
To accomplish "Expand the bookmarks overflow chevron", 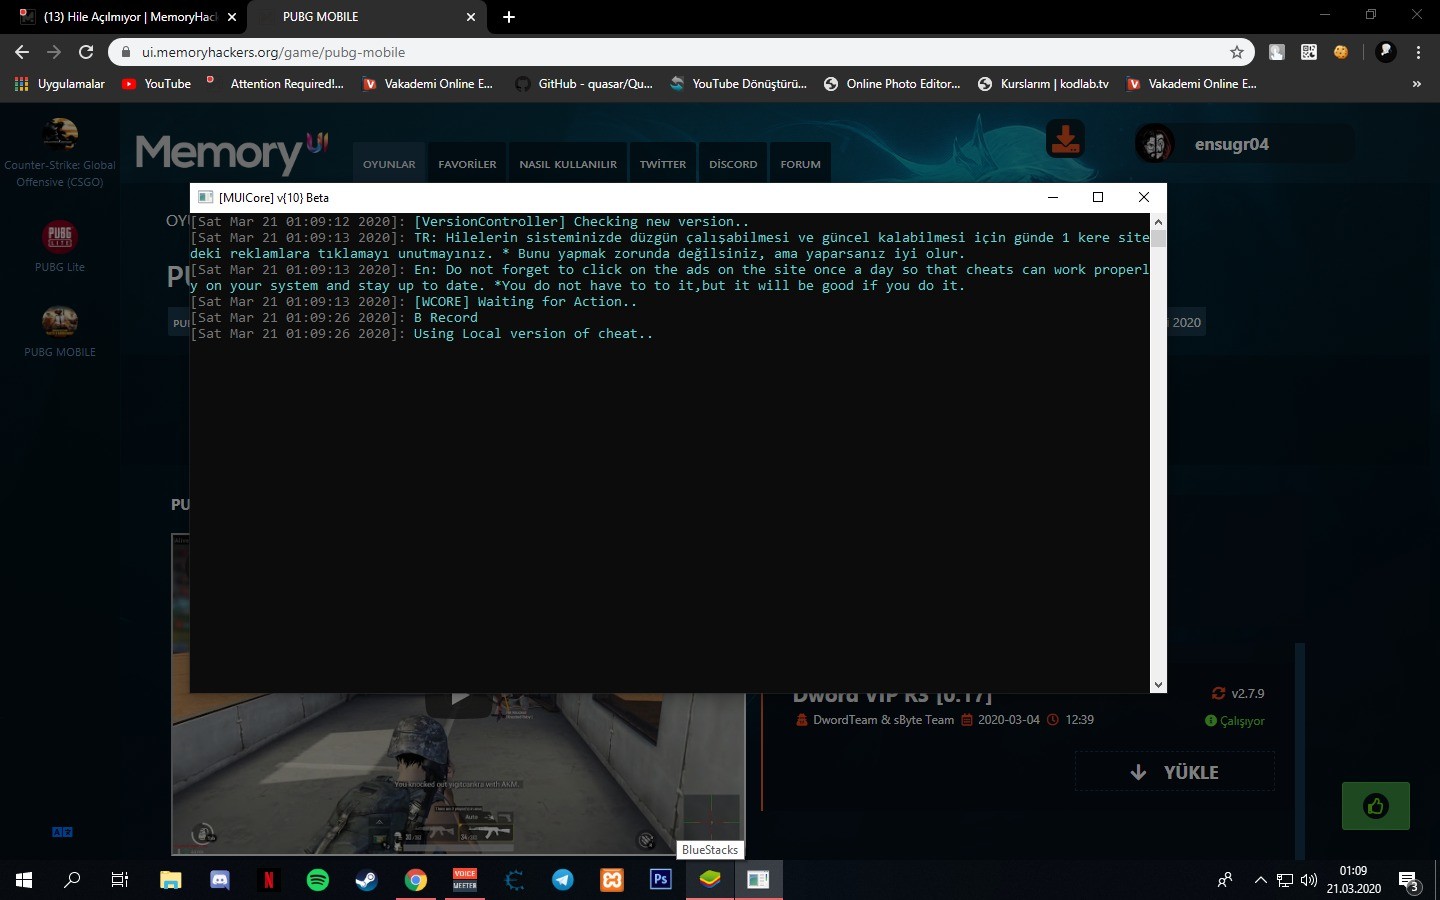I will 1416,84.
